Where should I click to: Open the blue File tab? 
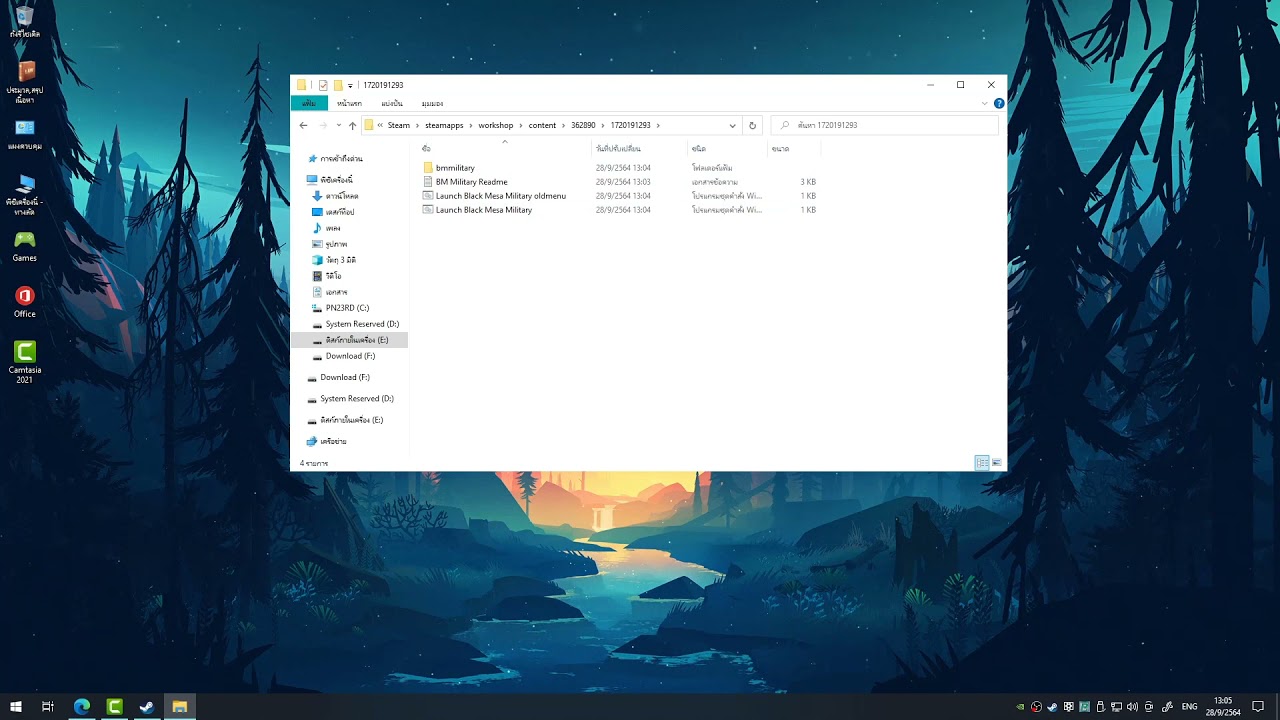(309, 104)
